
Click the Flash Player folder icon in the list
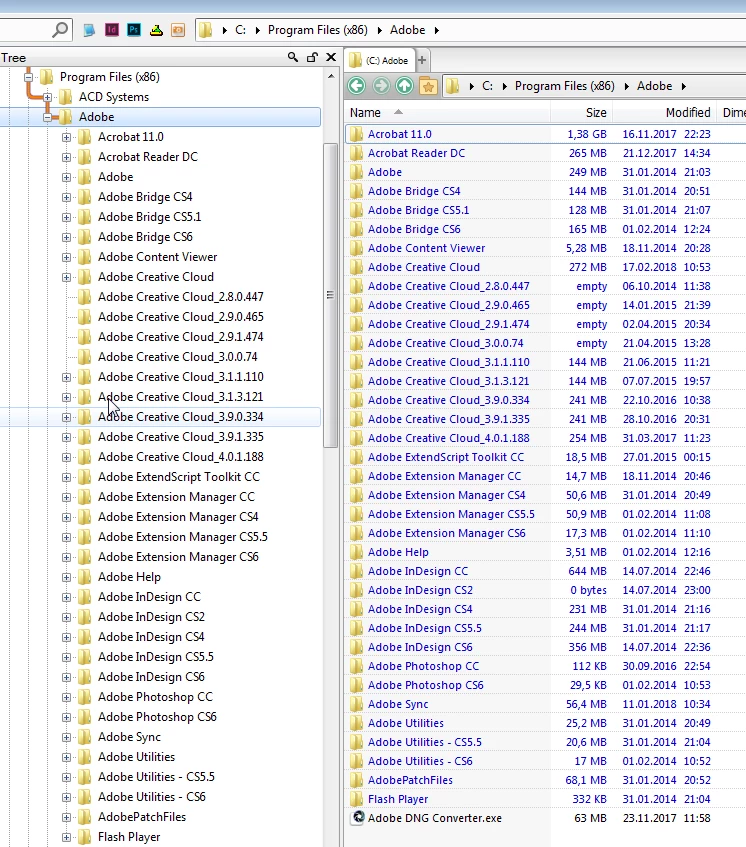click(x=356, y=798)
